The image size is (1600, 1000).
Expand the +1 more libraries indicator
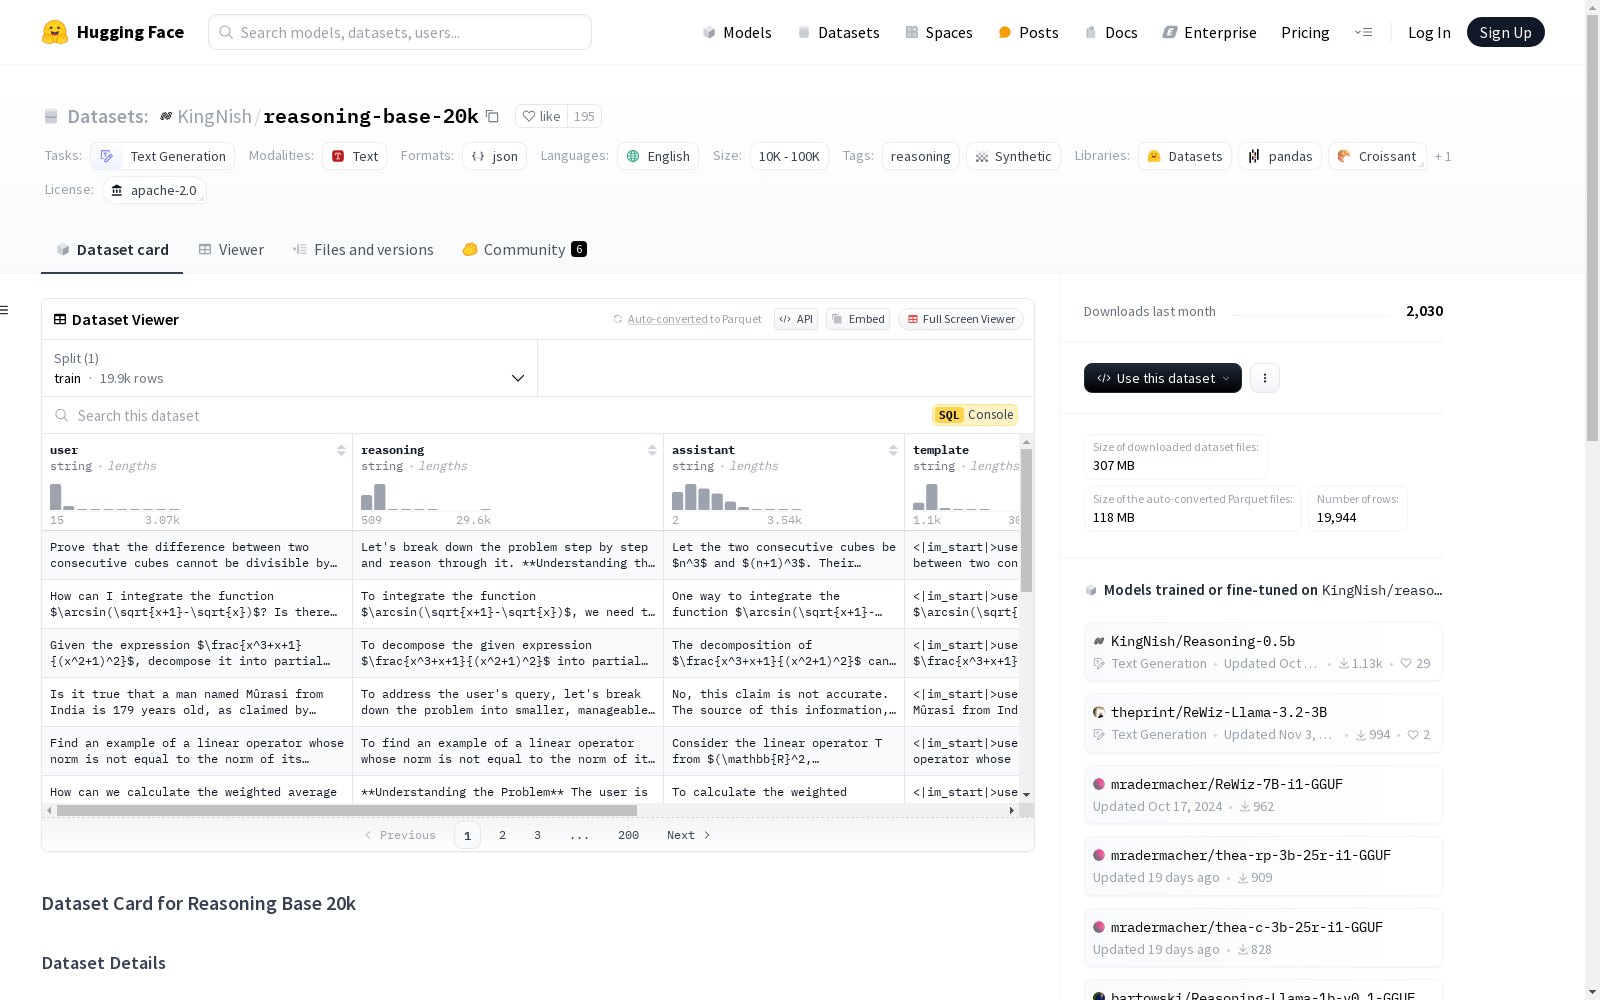[1442, 156]
